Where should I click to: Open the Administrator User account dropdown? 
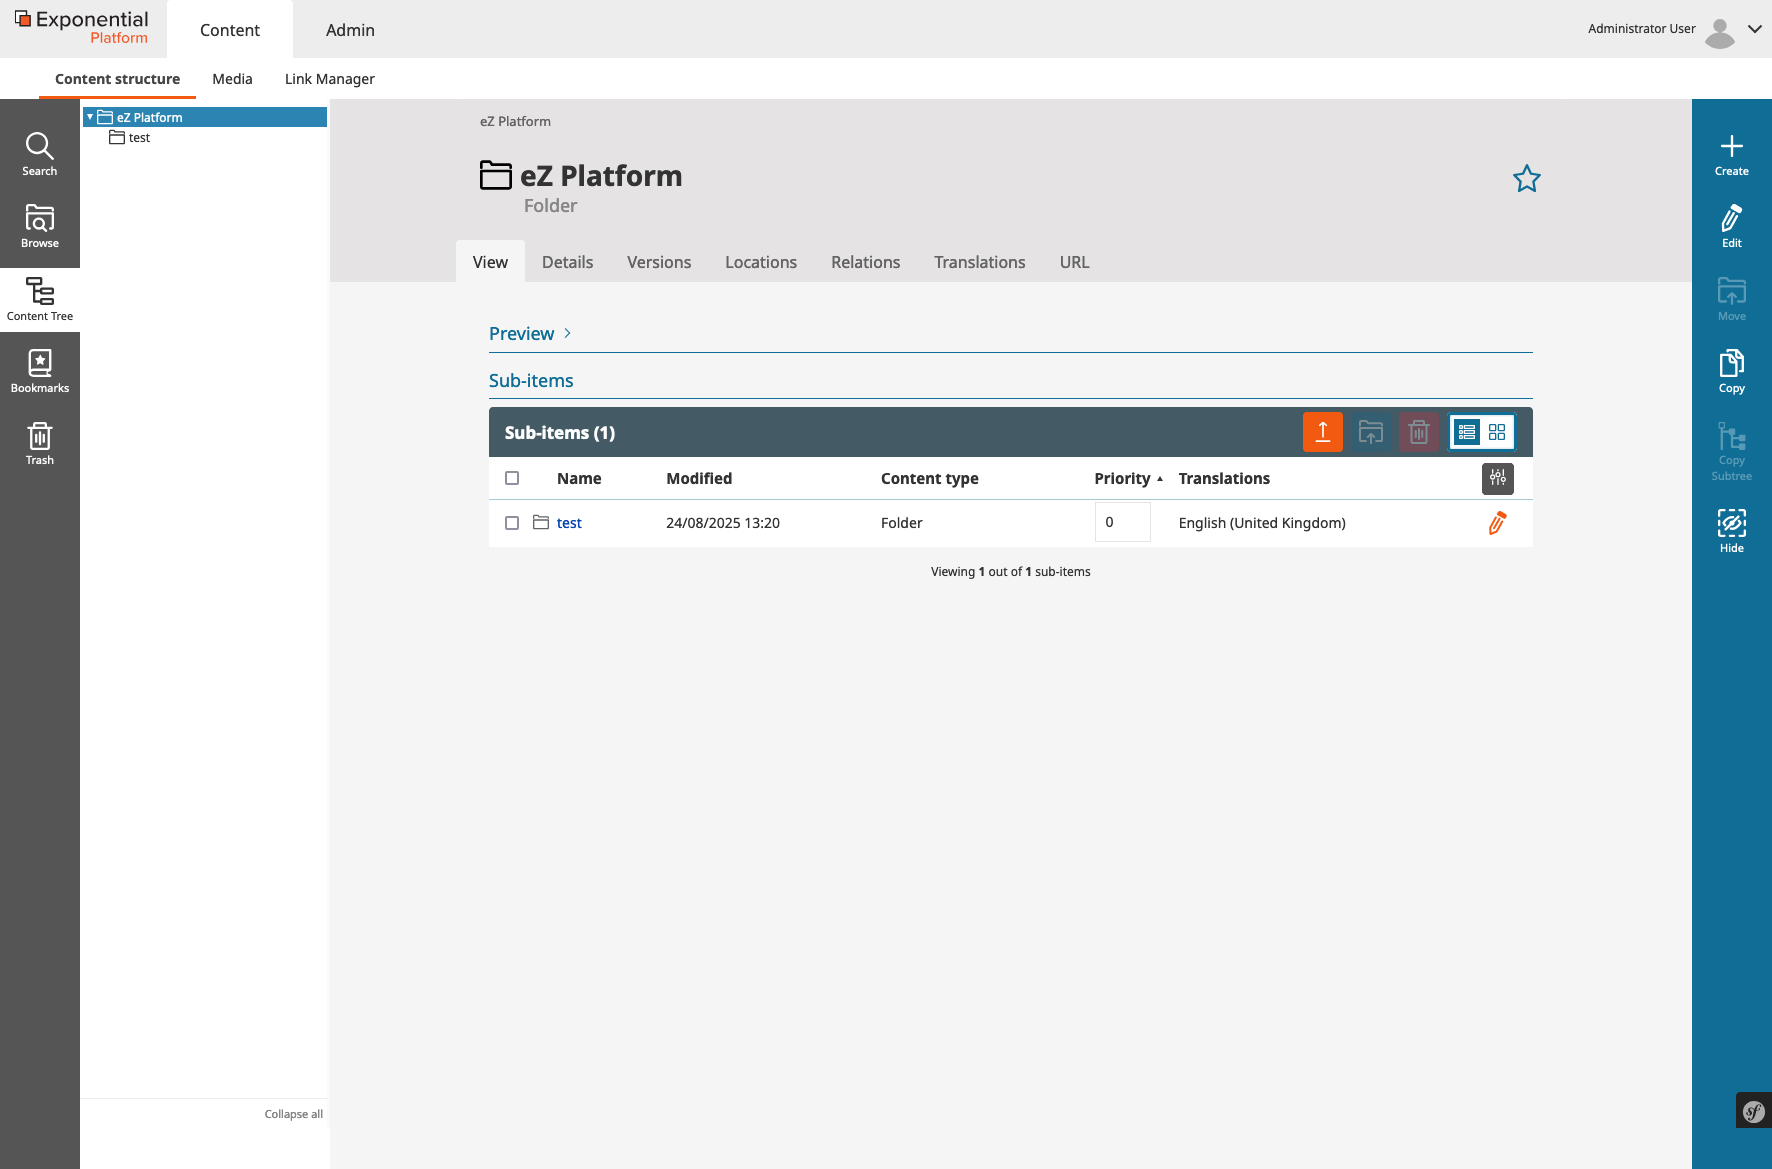click(x=1755, y=29)
